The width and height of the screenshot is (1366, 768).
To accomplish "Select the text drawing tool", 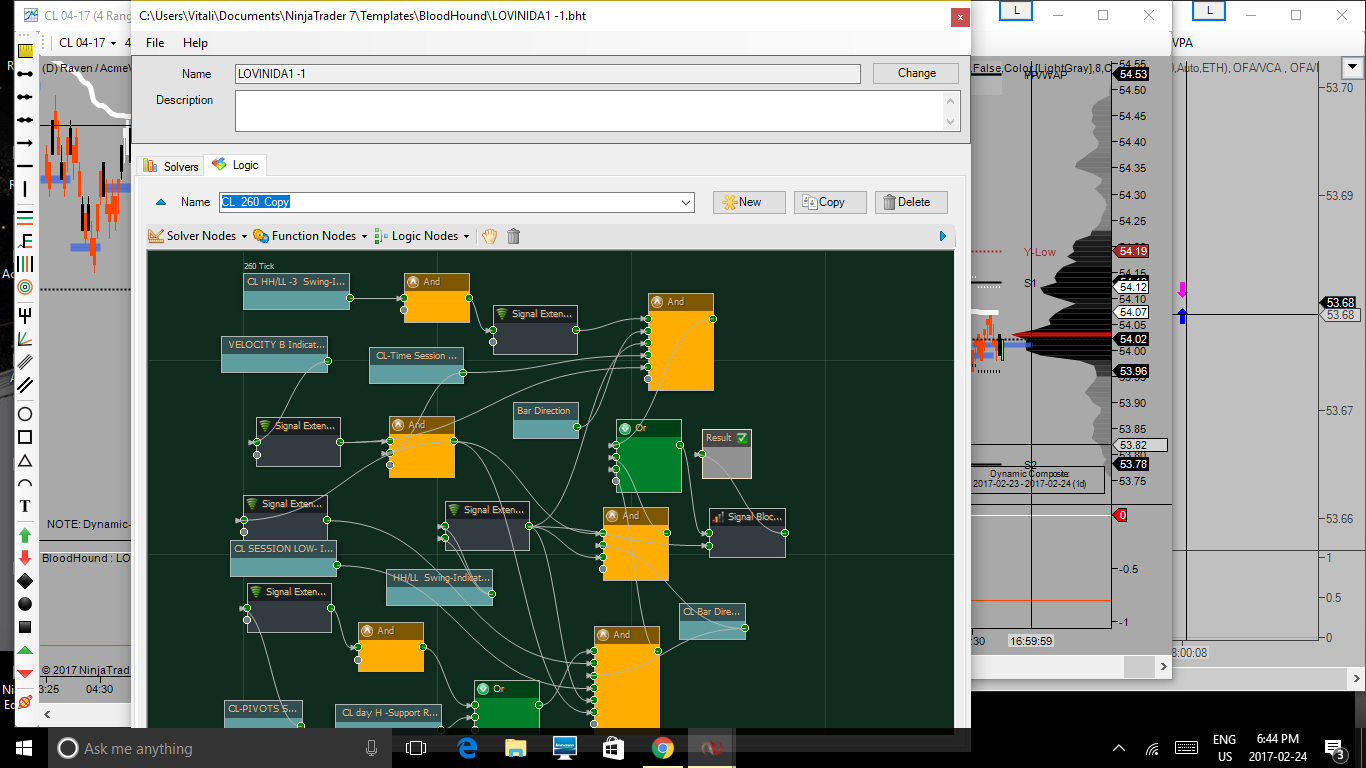I will pyautogui.click(x=25, y=506).
